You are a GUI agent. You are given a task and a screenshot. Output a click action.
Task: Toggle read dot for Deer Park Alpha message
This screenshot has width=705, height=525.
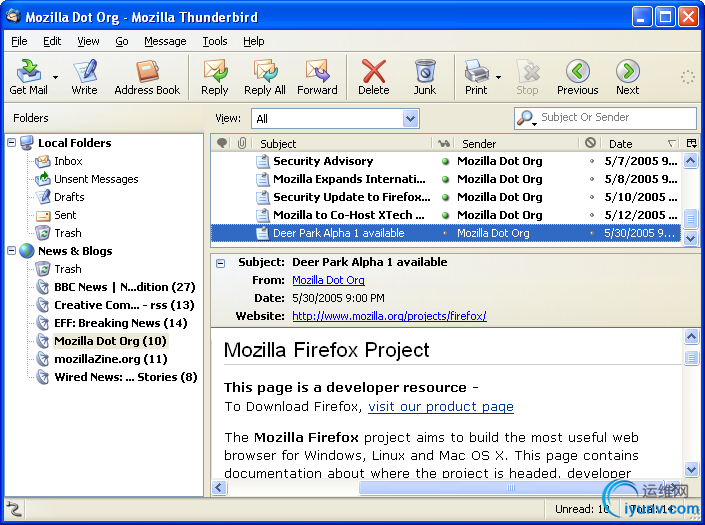coord(445,233)
